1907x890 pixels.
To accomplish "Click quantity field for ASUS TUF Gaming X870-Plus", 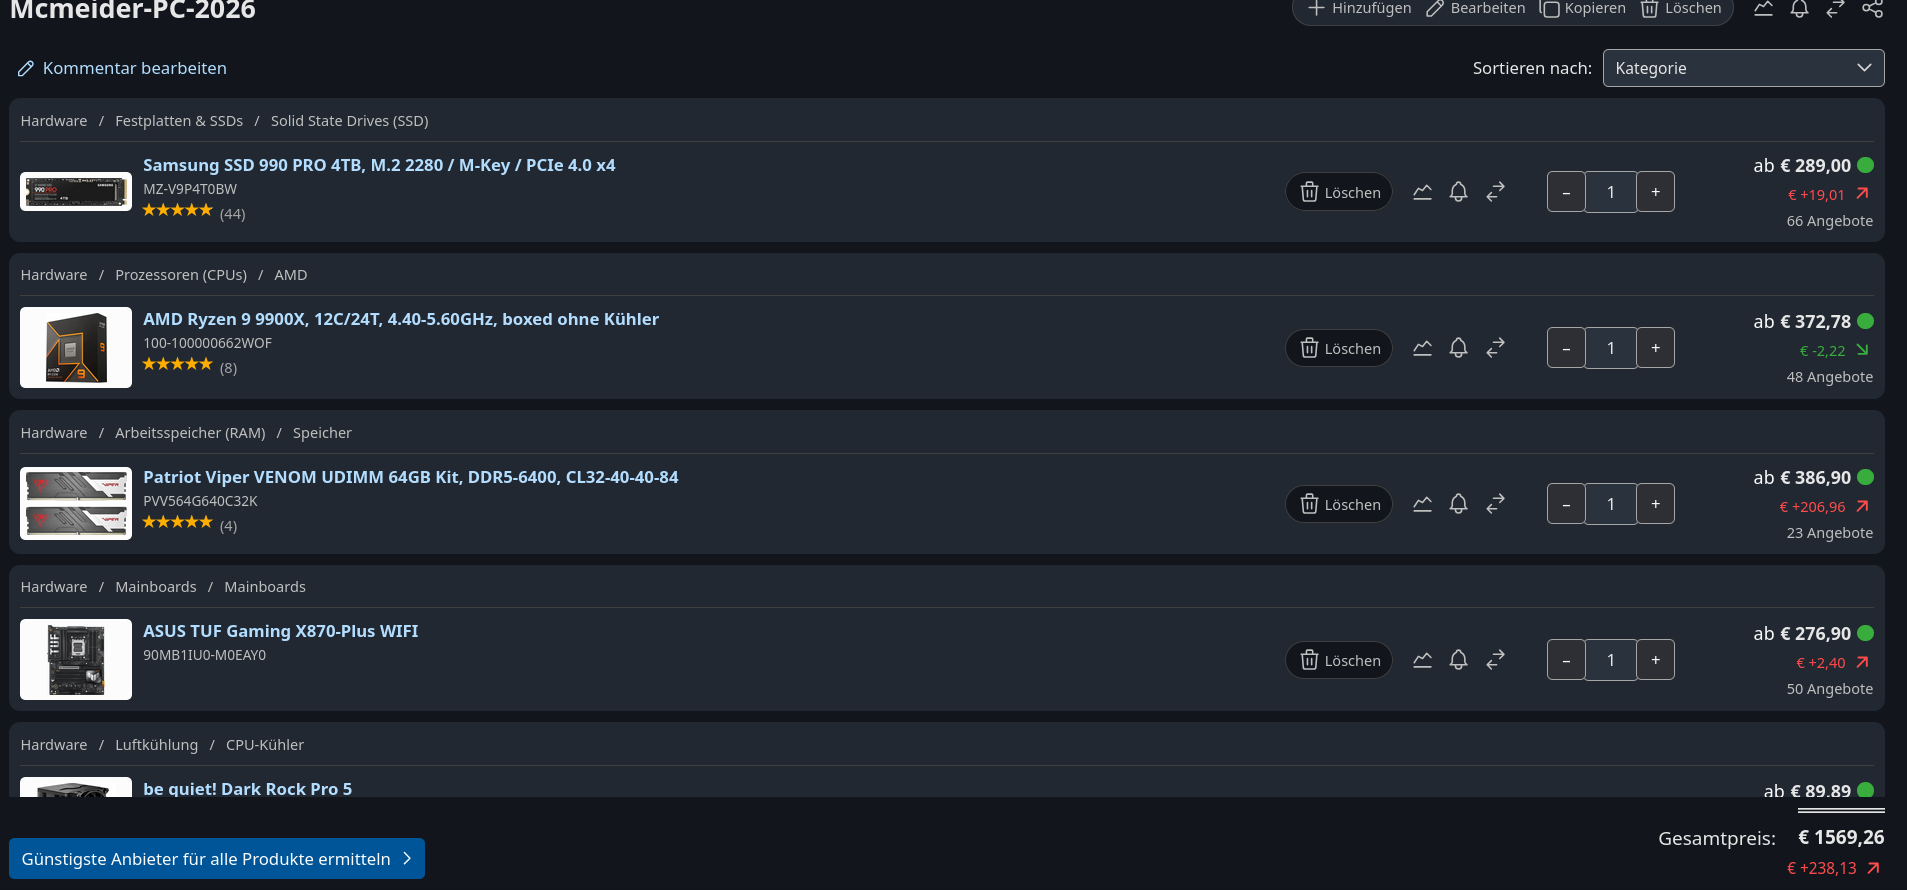I will (x=1611, y=660).
